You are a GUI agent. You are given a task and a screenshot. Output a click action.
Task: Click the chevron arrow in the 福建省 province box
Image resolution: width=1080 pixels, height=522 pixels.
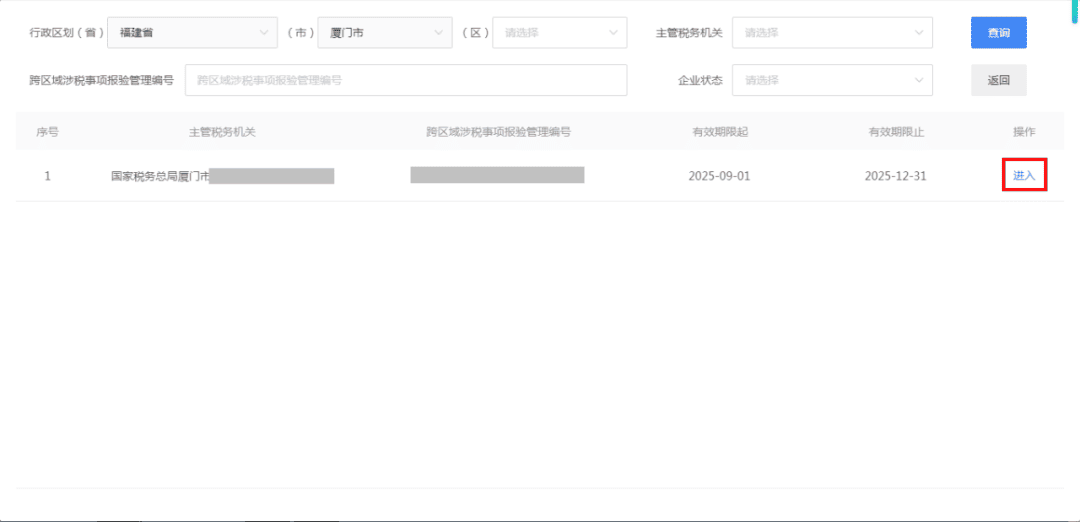click(x=264, y=33)
